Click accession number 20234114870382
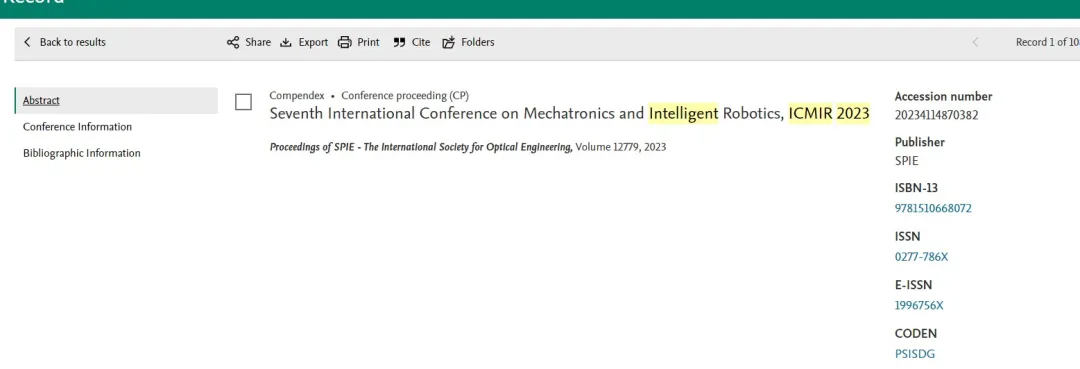 [x=936, y=115]
